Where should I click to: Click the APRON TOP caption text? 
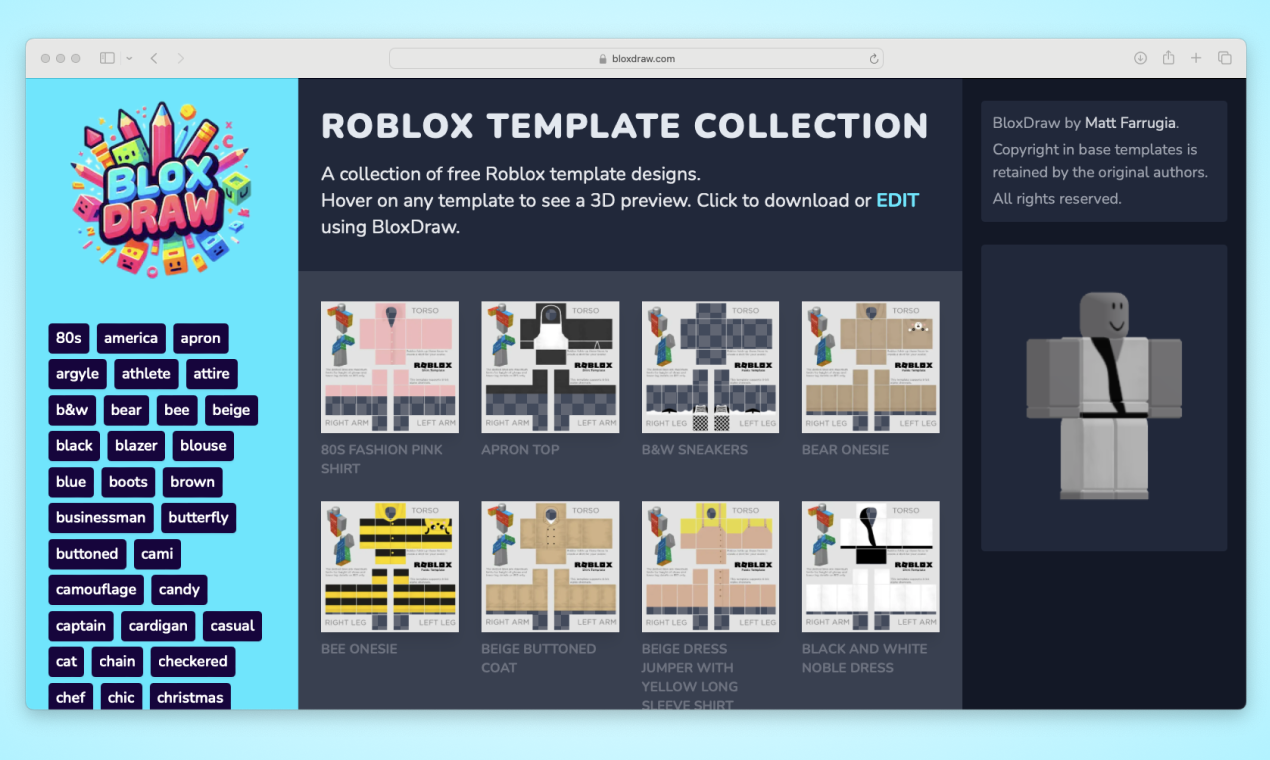520,450
